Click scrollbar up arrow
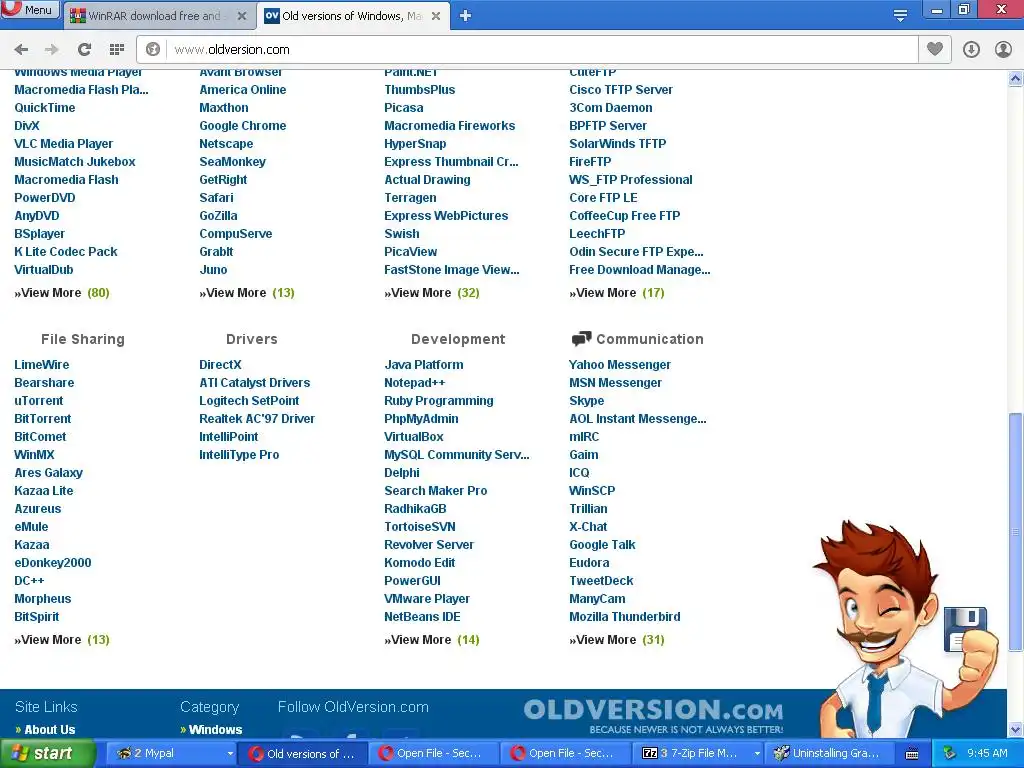The height and width of the screenshot is (768, 1024). click(x=1015, y=79)
